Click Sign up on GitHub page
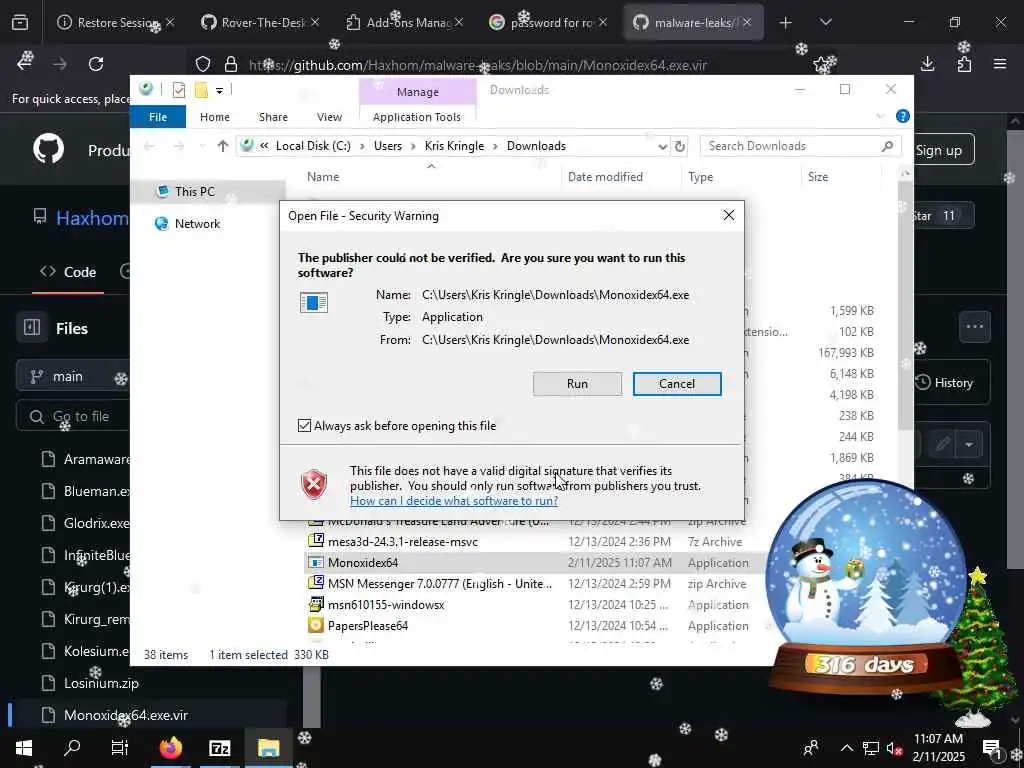This screenshot has width=1024, height=768. click(938, 150)
